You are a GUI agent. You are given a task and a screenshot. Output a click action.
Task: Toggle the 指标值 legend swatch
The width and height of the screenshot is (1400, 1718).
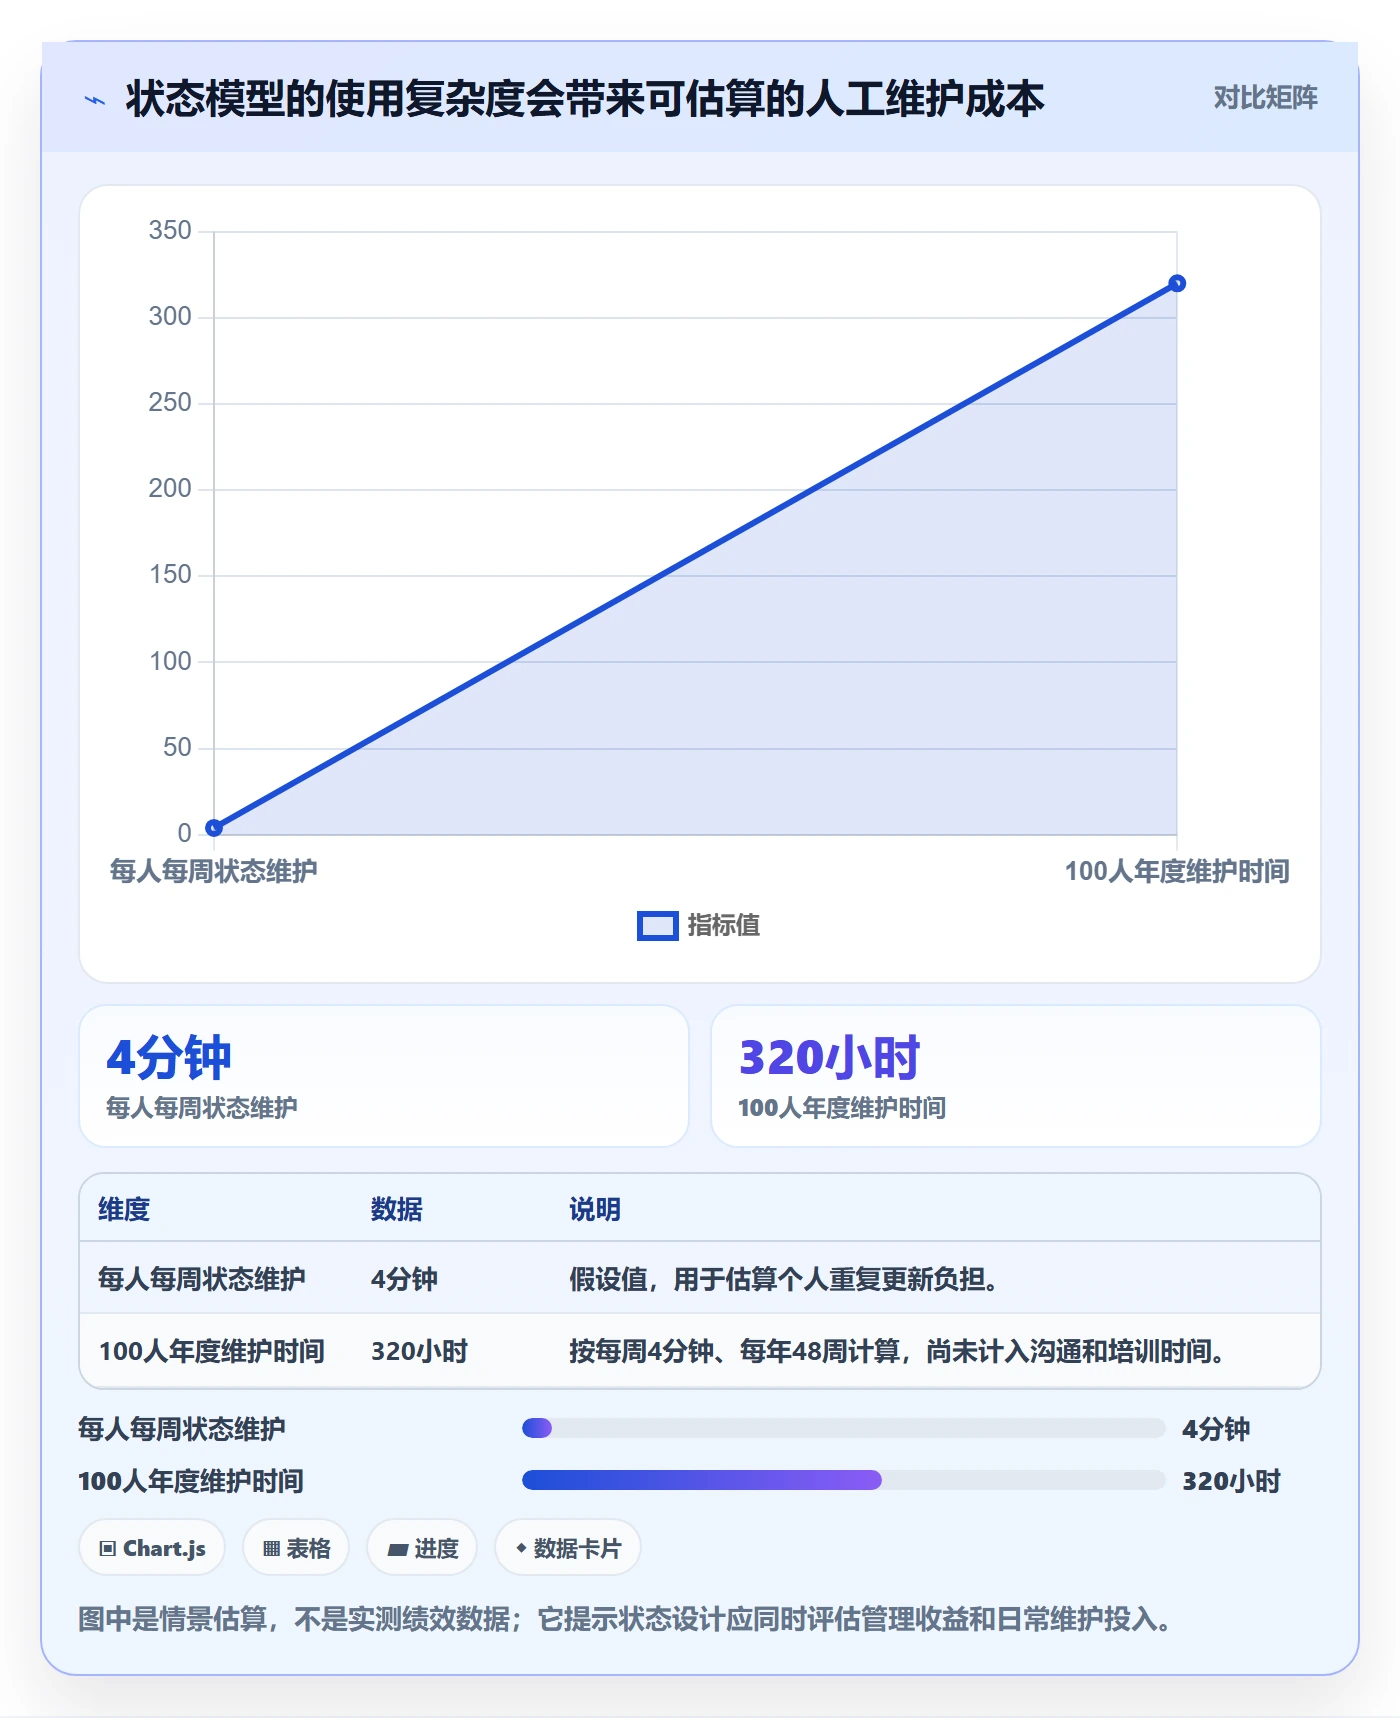[658, 926]
